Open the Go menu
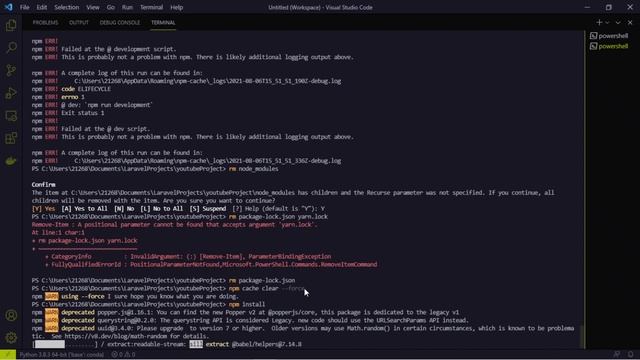 [111, 7]
